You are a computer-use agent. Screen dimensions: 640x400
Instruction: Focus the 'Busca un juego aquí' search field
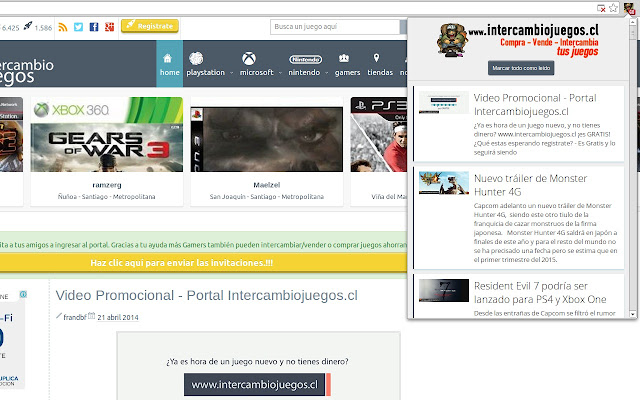click(335, 27)
